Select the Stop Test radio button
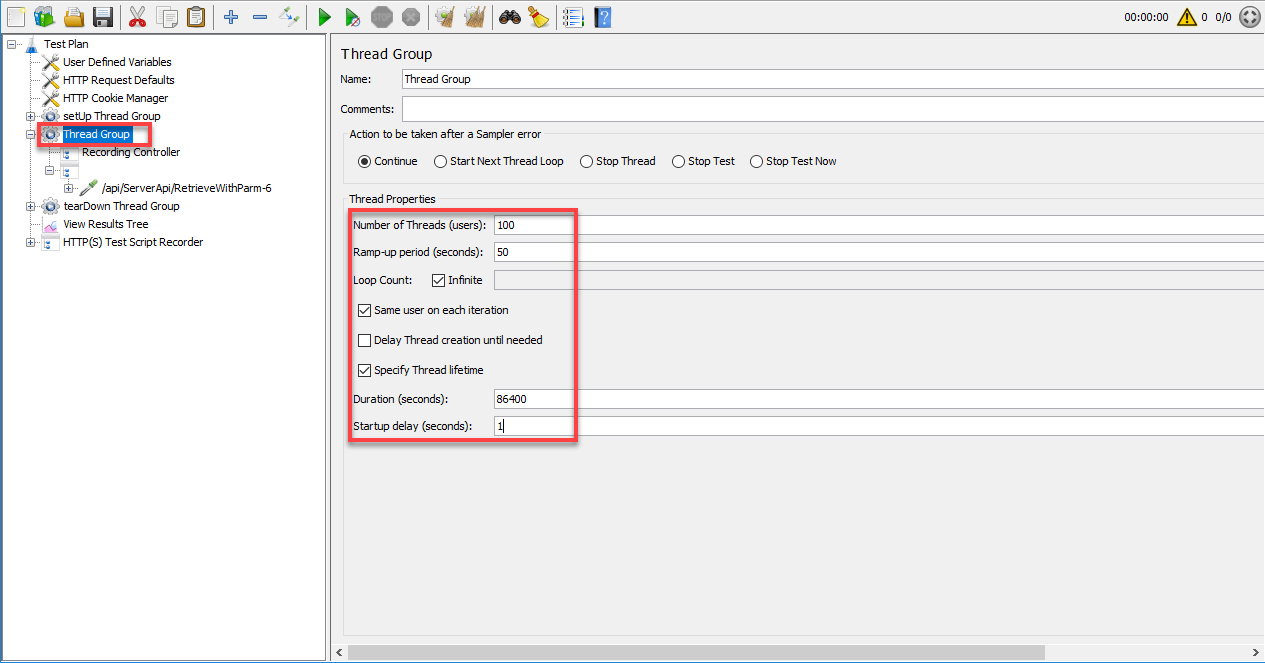The image size is (1265, 663). [678, 161]
